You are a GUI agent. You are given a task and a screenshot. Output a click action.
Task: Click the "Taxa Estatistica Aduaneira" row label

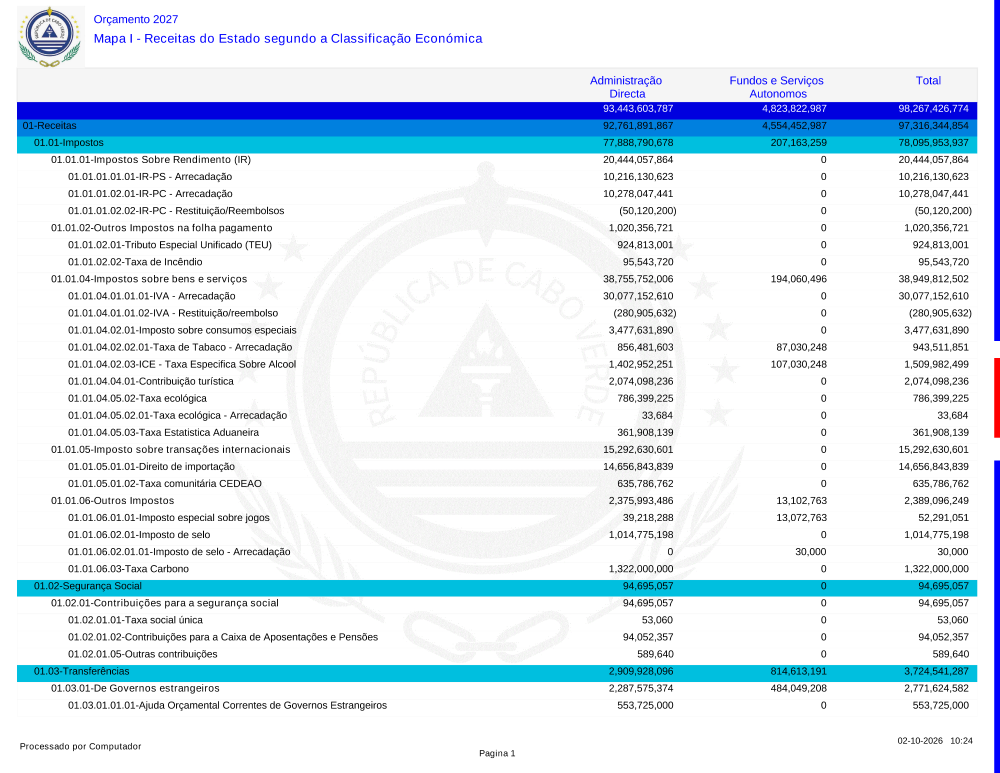pos(163,432)
